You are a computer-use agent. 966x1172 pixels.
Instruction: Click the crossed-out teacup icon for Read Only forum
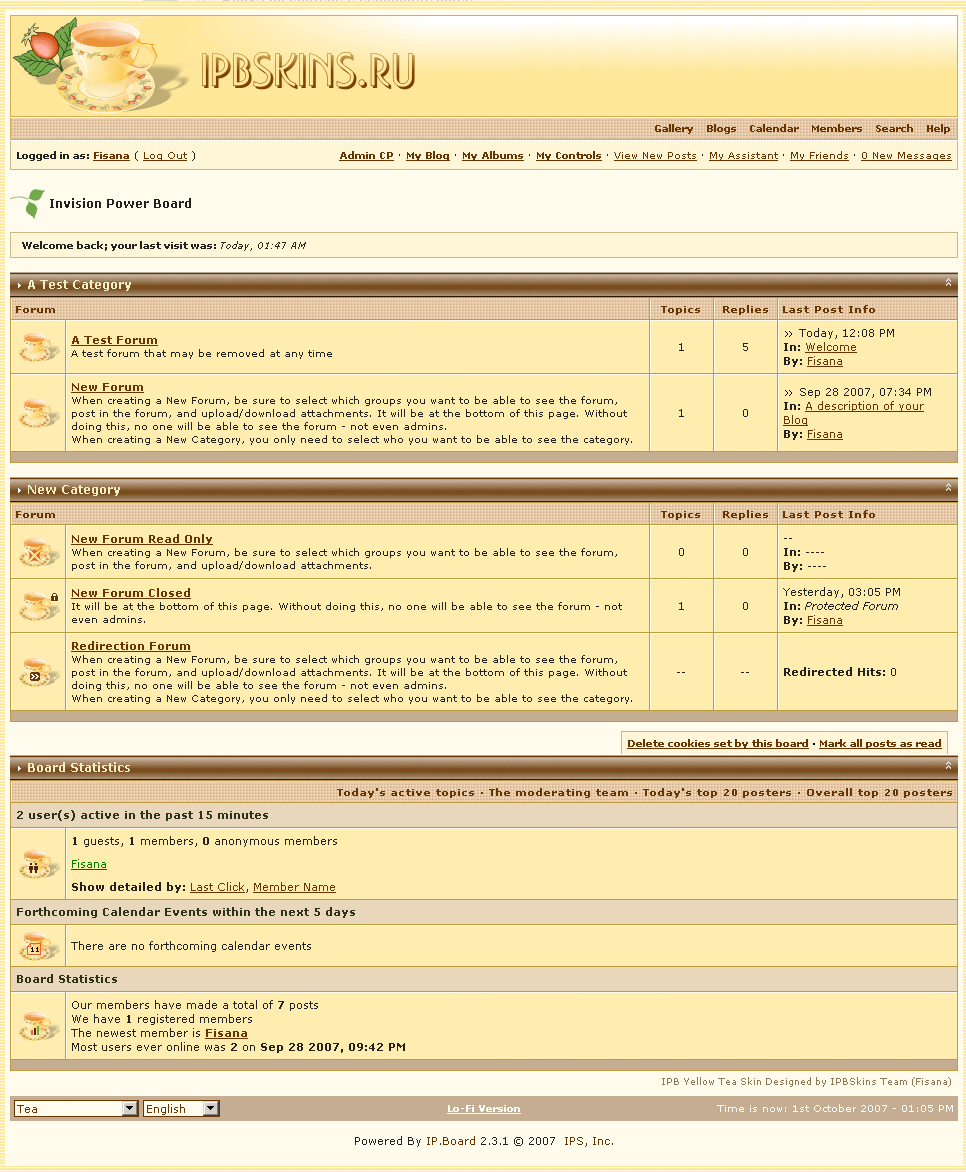point(39,552)
